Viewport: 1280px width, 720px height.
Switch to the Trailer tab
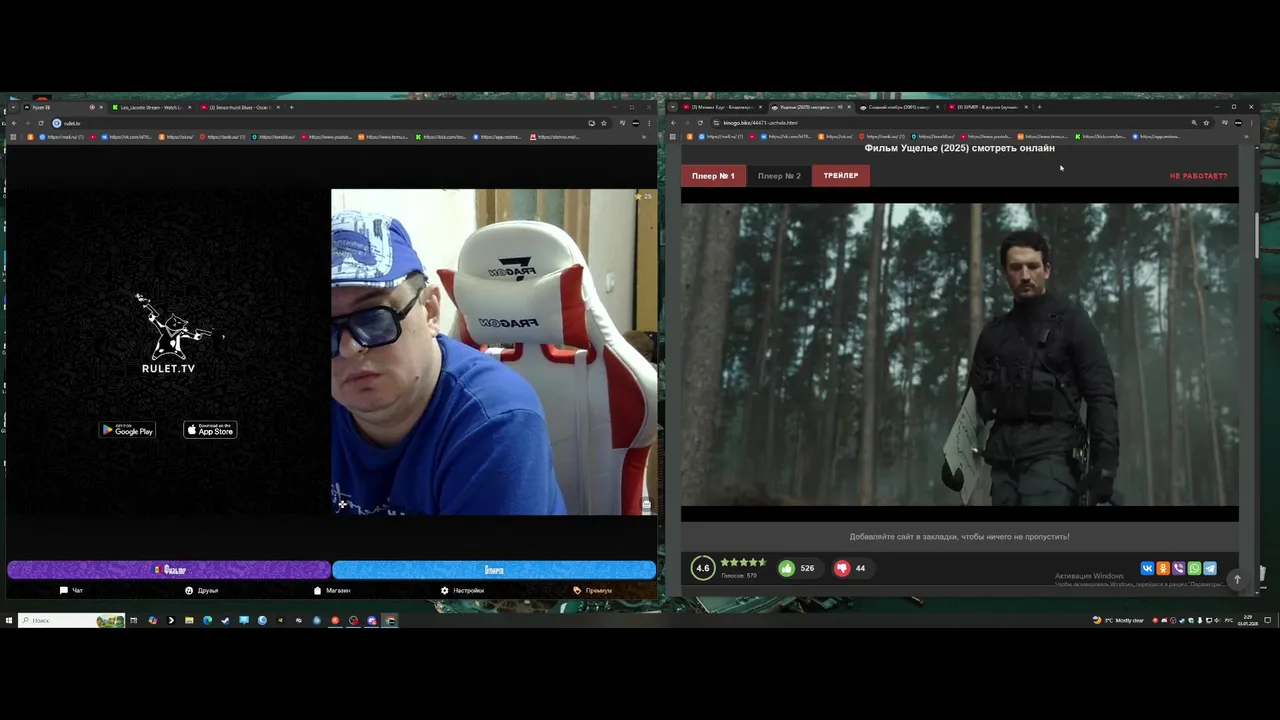[x=841, y=176]
